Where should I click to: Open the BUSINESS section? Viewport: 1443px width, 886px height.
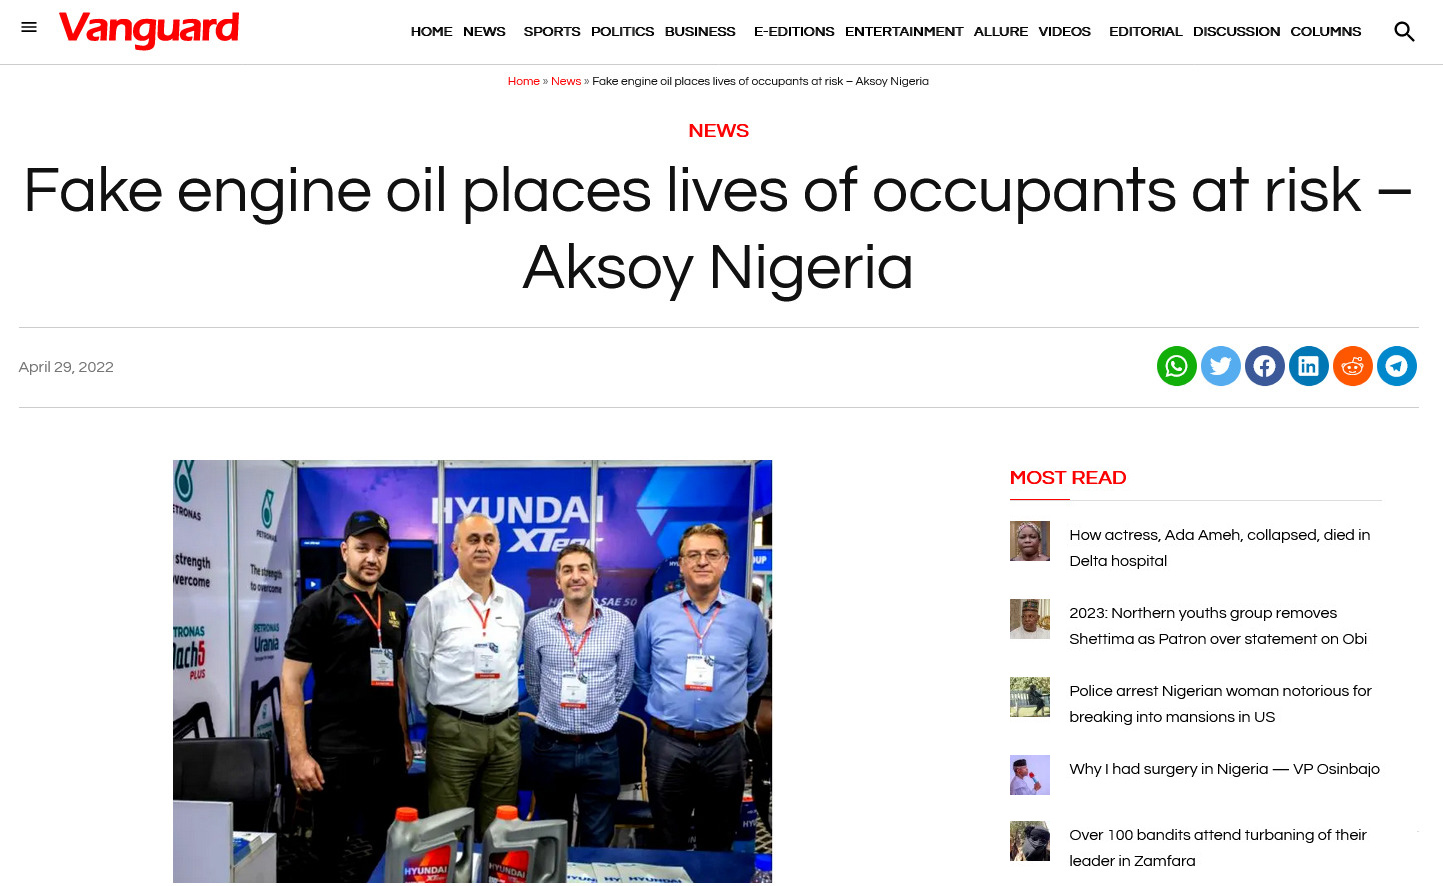click(x=700, y=32)
